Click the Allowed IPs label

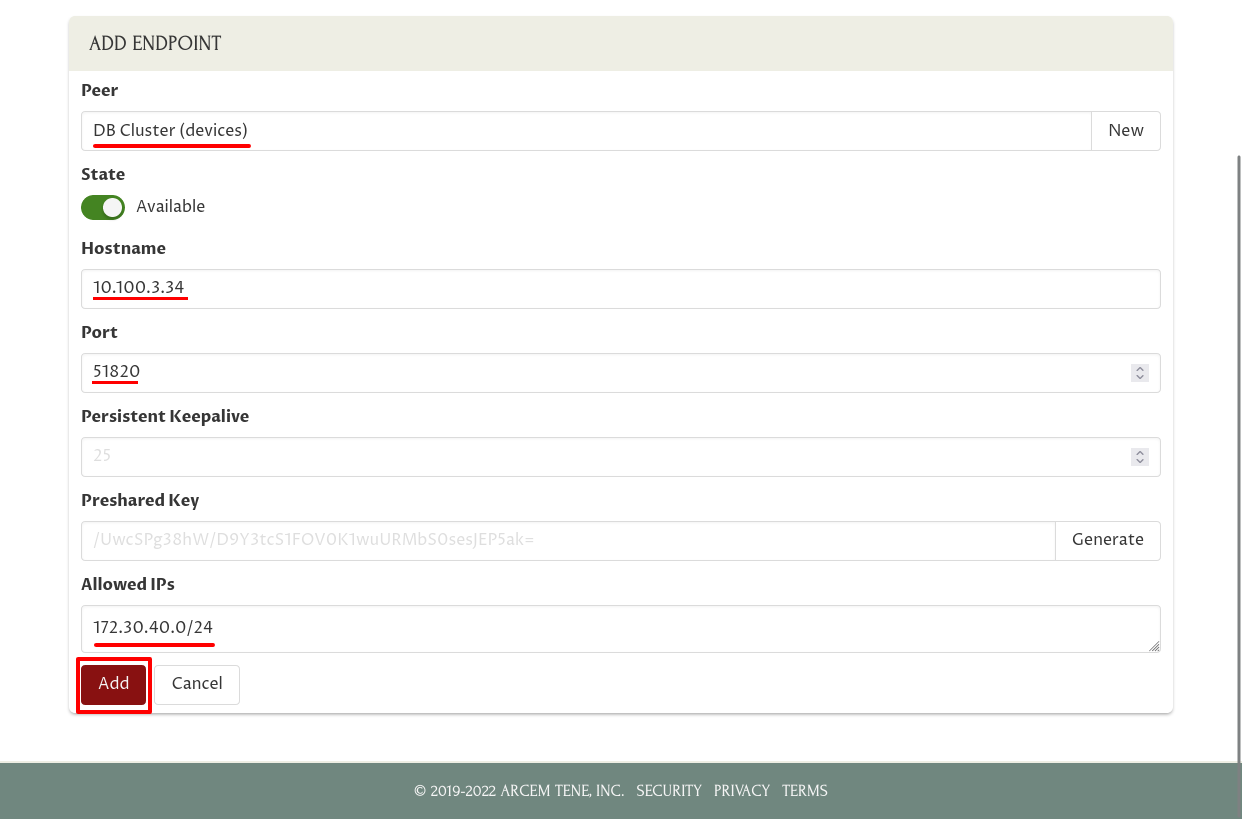pyautogui.click(x=128, y=585)
